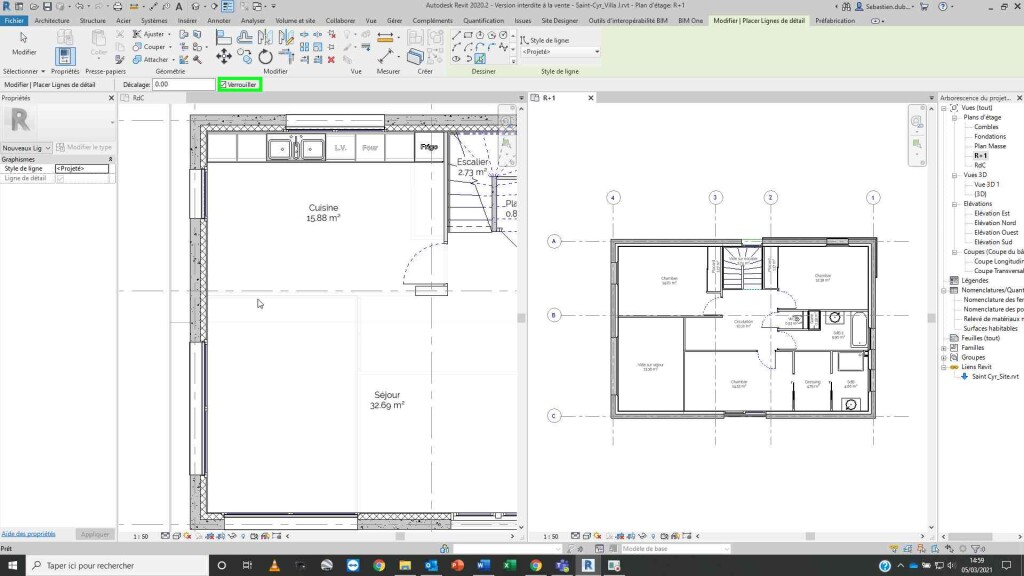Image resolution: width=1024 pixels, height=576 pixels.
Task: Open the Aide des propriétés link
Action: click(x=28, y=534)
